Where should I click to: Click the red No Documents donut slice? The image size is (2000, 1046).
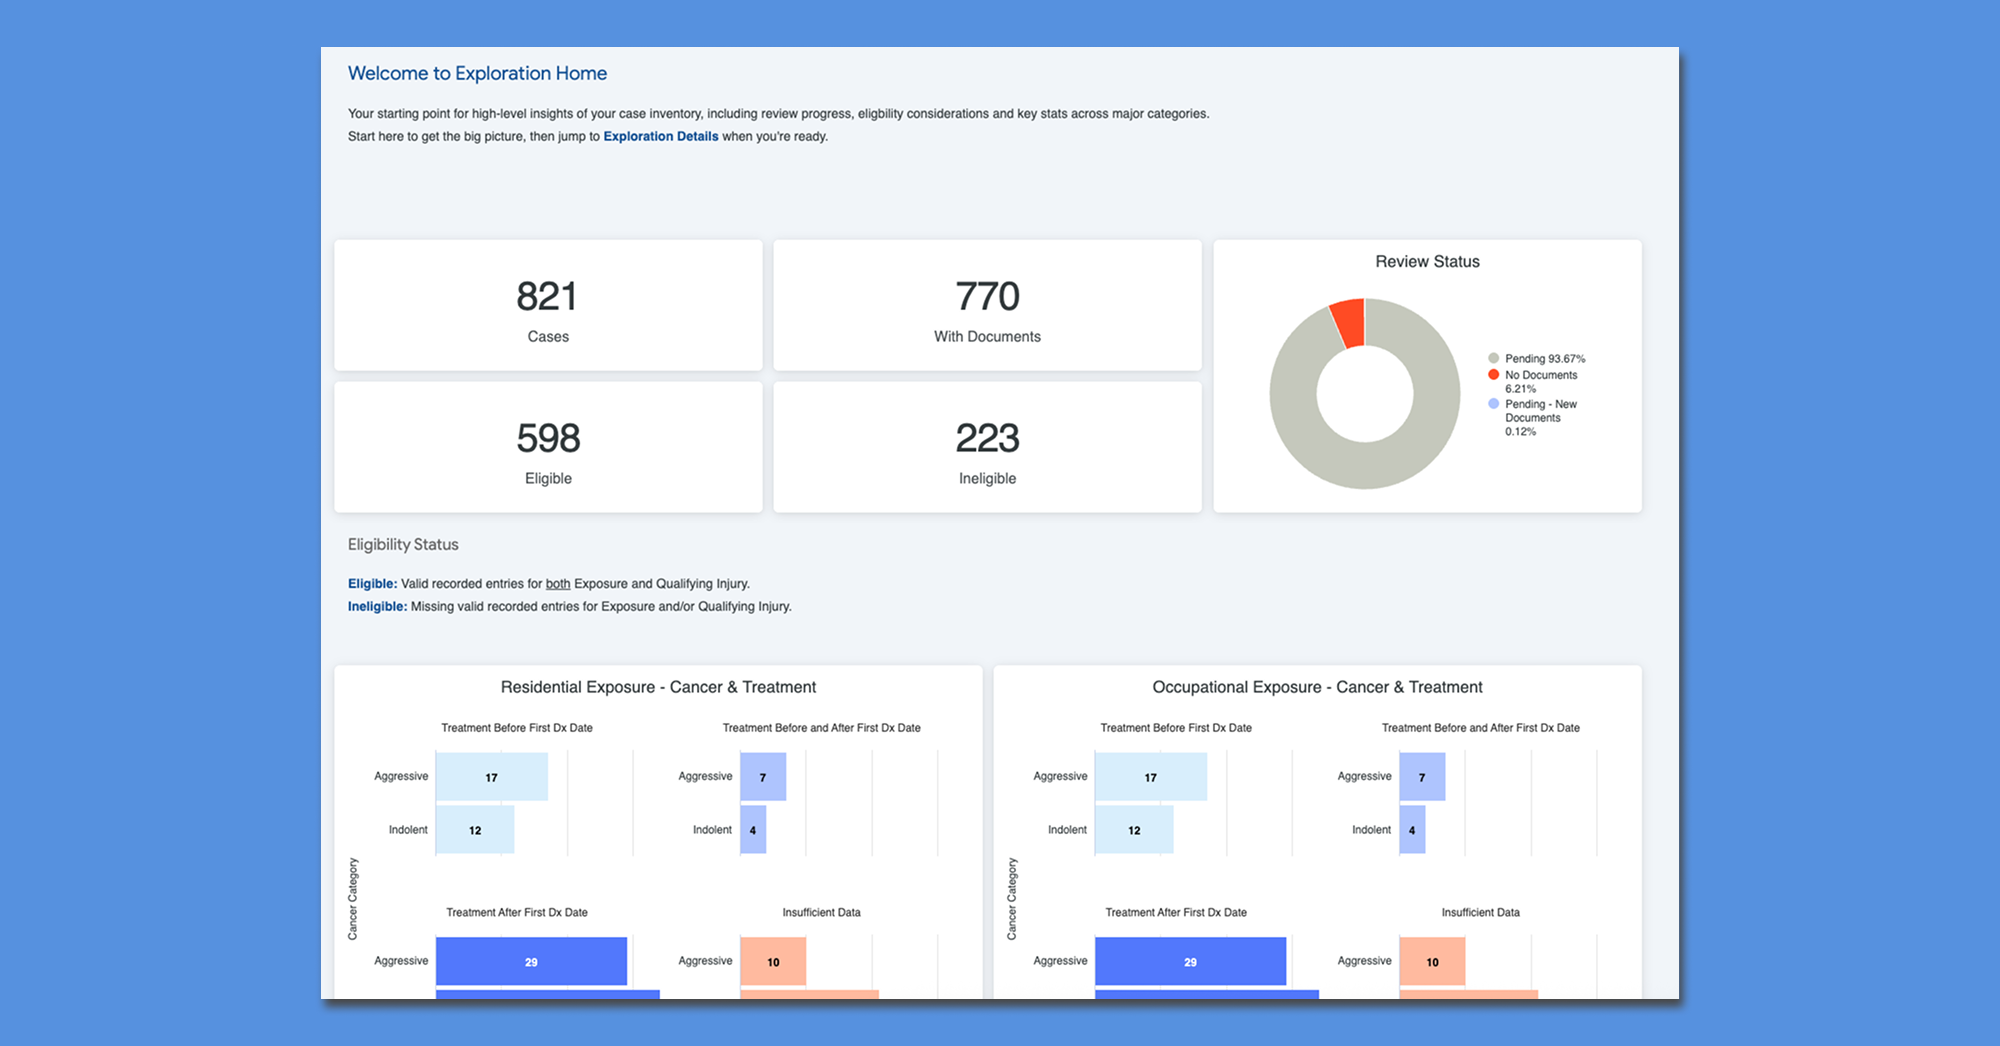tap(1349, 322)
